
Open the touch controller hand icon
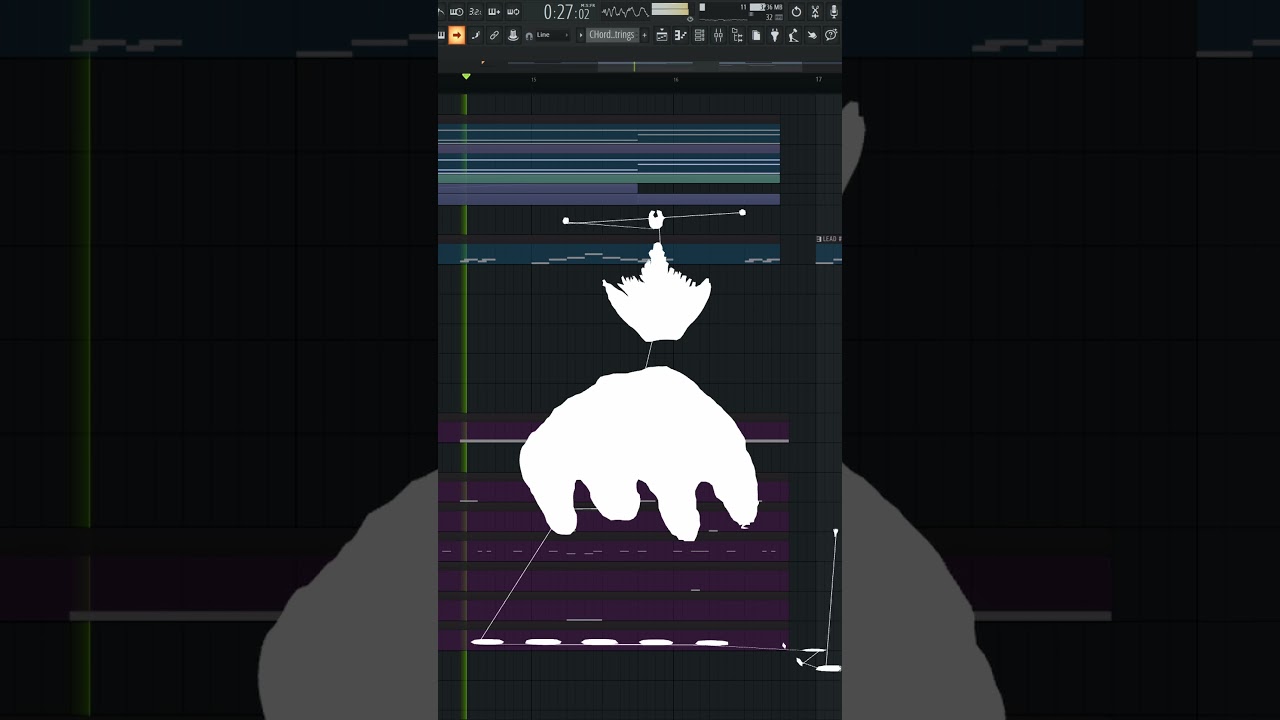click(x=812, y=35)
